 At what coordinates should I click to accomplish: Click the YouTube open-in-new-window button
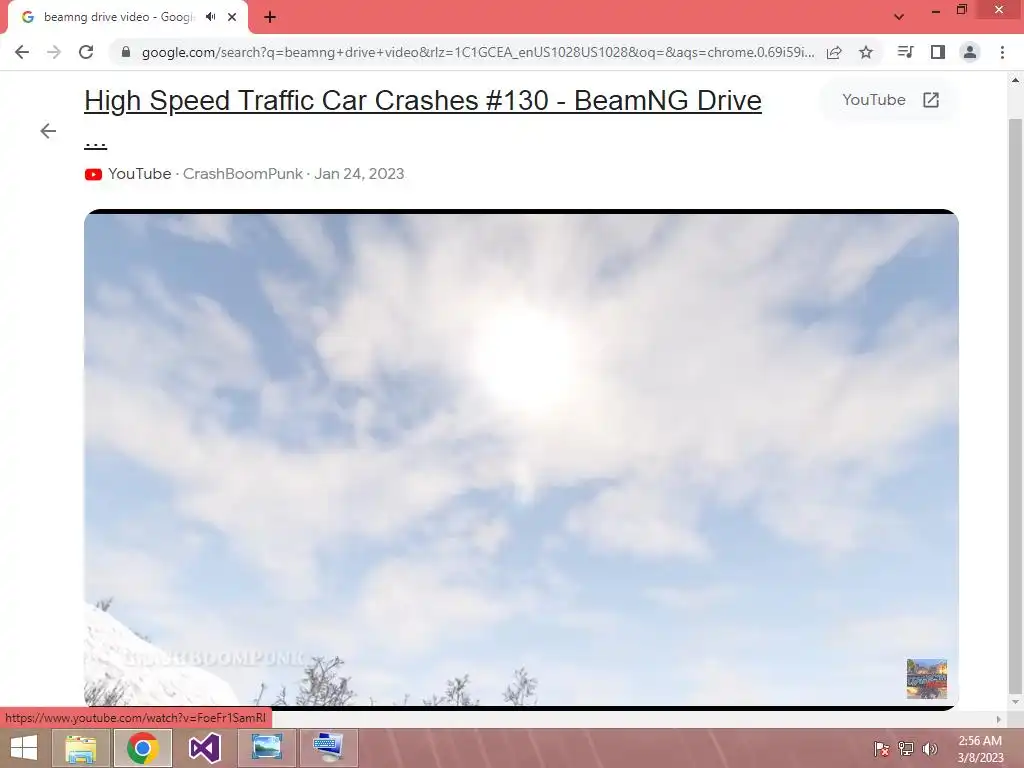[x=889, y=100]
